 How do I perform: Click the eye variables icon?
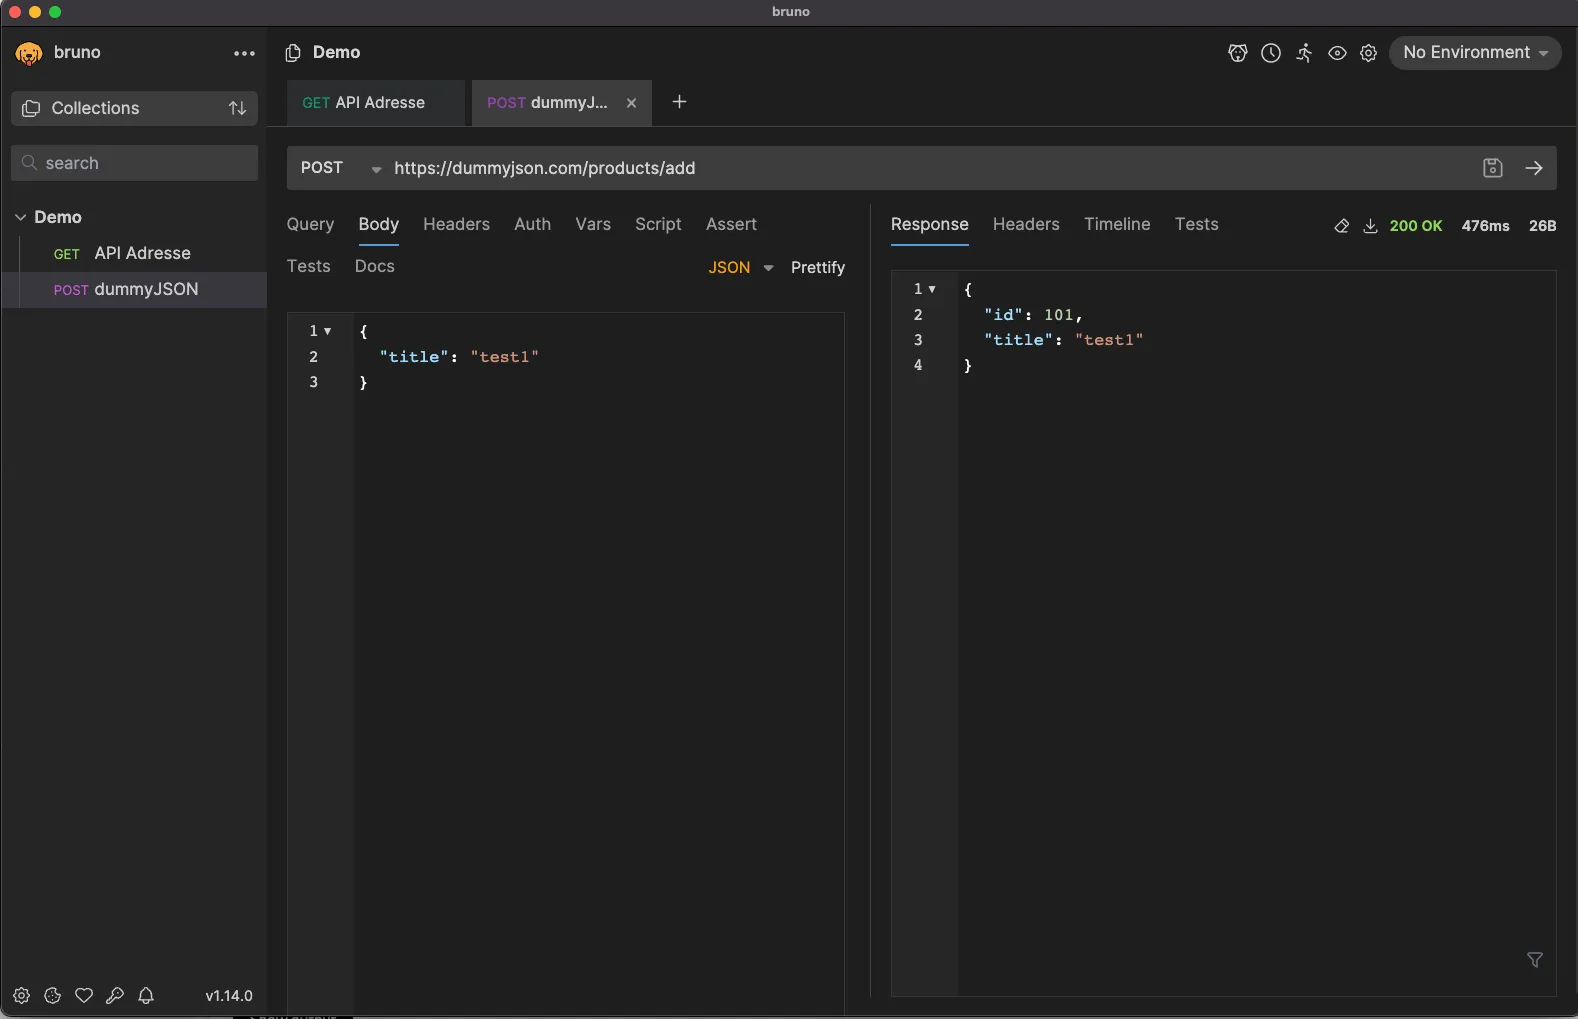pos(1337,53)
